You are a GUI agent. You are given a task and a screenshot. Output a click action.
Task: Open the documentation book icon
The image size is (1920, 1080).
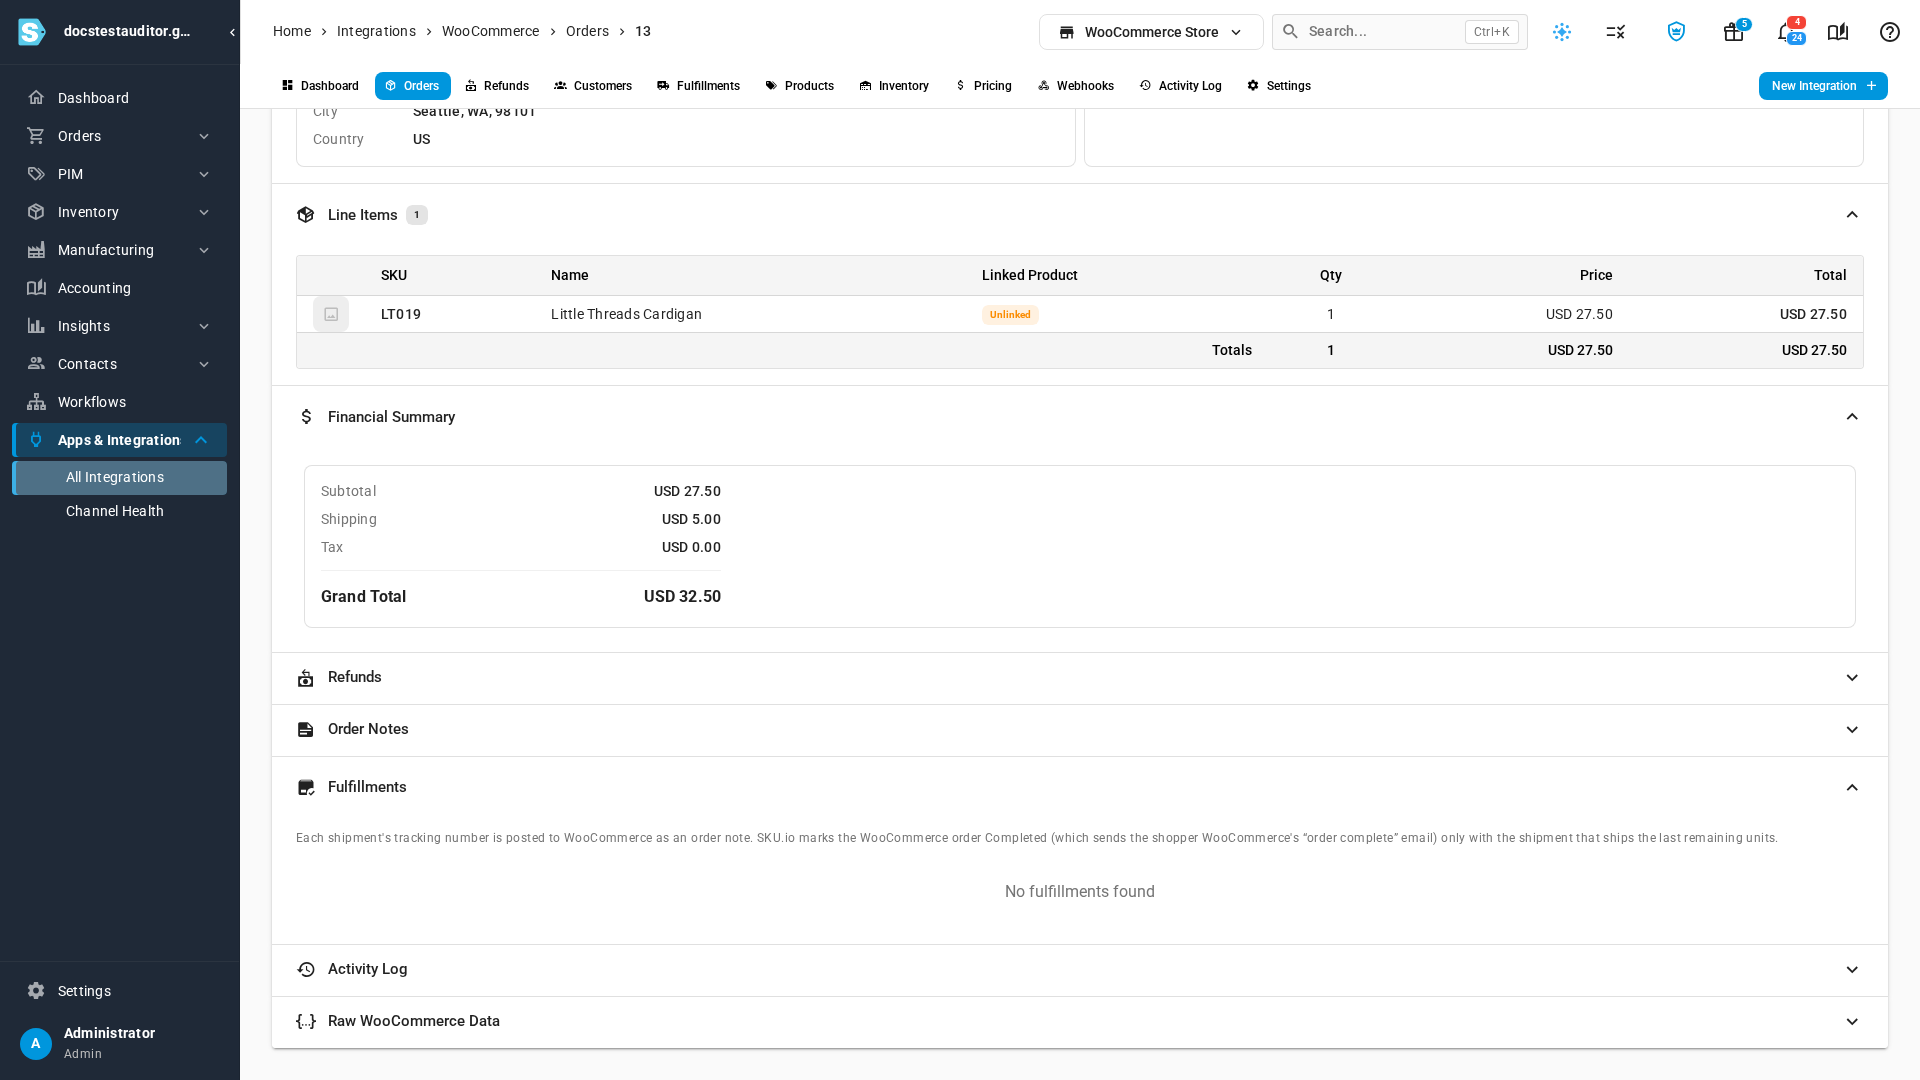[1838, 32]
